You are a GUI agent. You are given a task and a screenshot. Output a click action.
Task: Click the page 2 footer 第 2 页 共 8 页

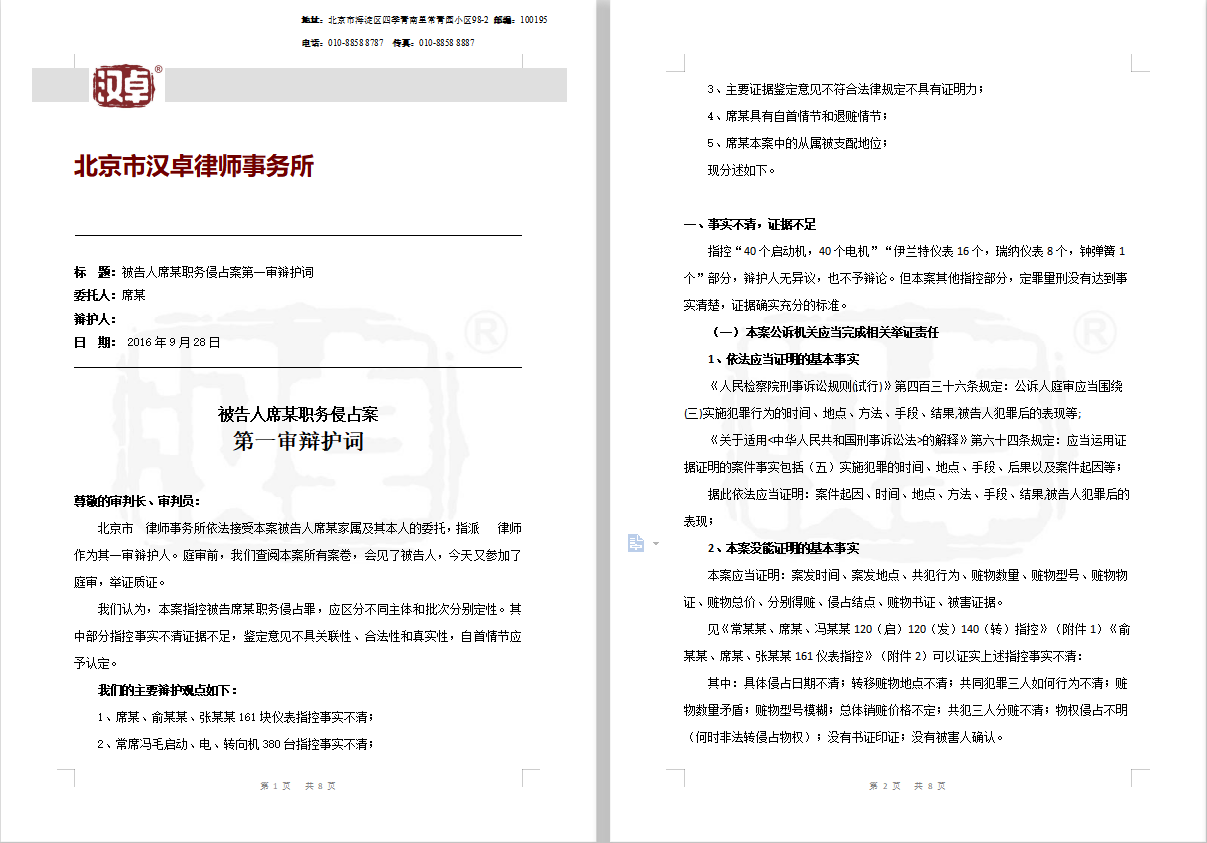907,786
